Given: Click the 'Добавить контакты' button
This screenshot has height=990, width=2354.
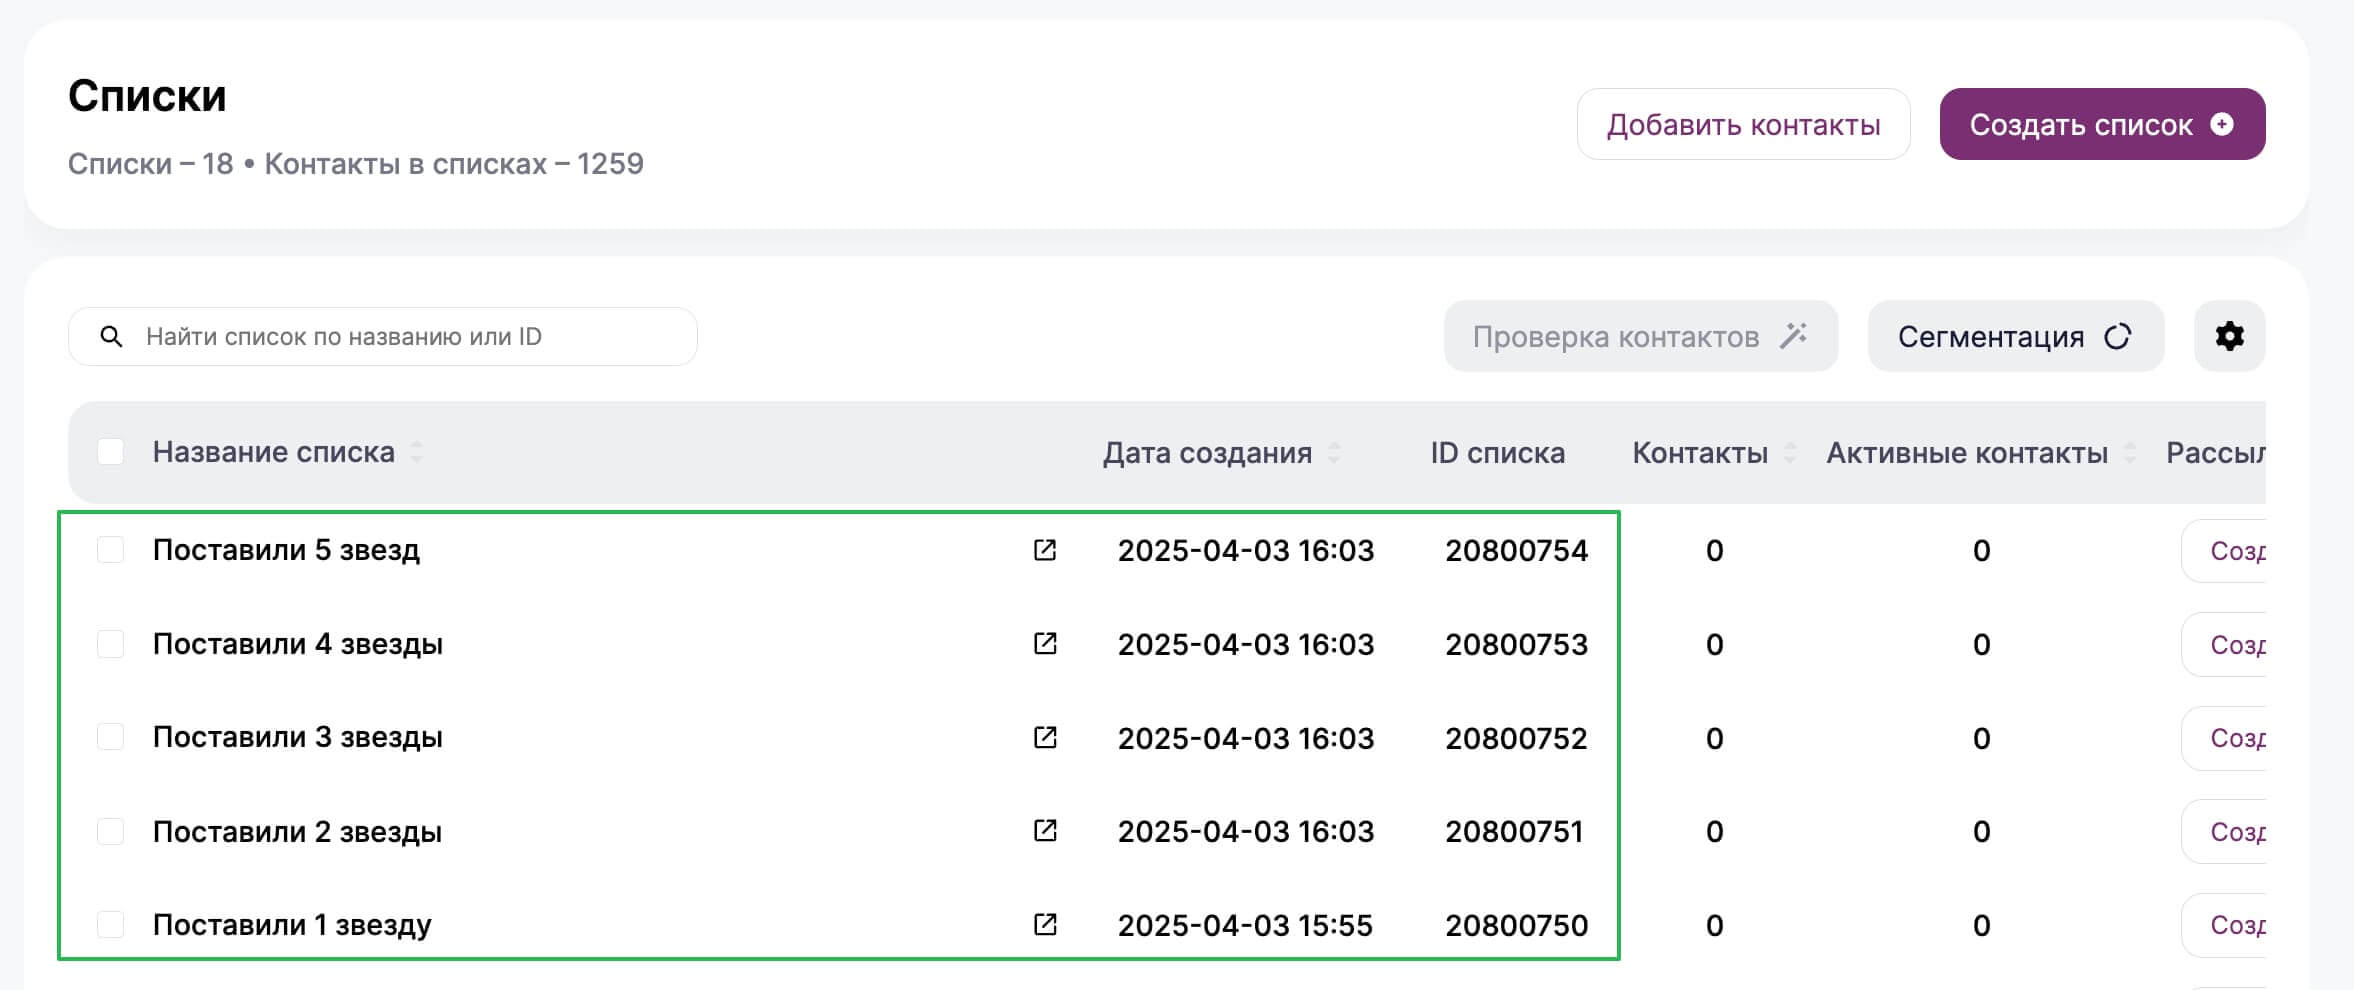Looking at the screenshot, I should (x=1743, y=124).
